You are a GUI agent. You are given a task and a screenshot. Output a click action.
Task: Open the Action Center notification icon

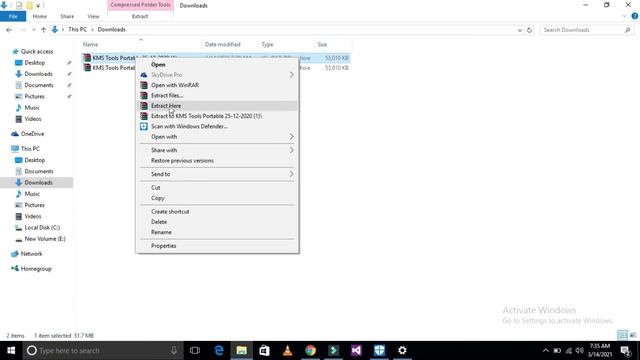(x=625, y=351)
